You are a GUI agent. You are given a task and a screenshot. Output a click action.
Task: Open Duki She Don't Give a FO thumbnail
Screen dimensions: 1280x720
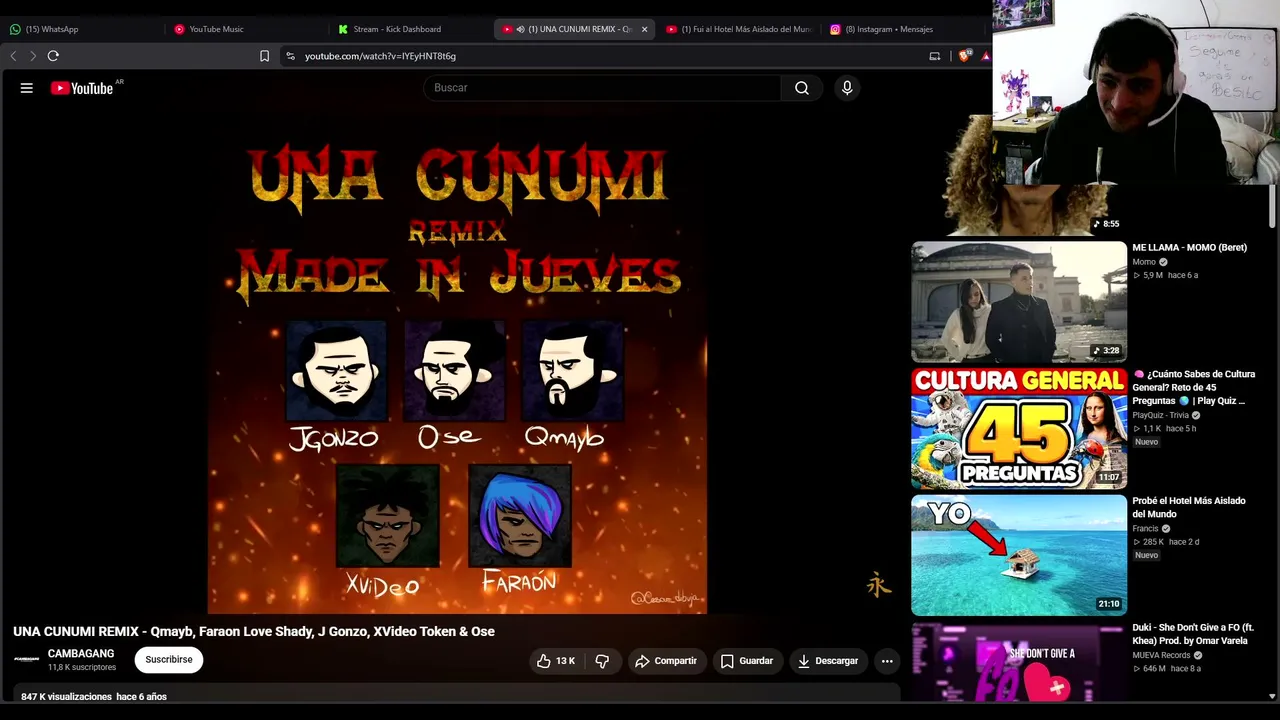[x=1019, y=661]
